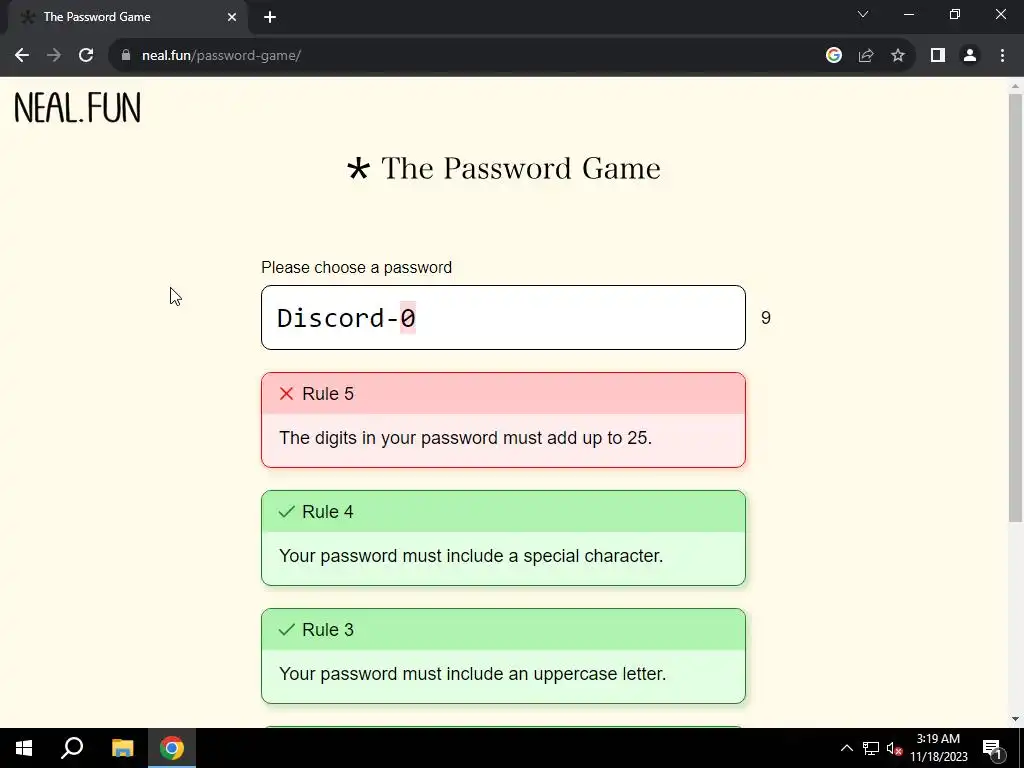1024x768 pixels.
Task: Click 'Please choose a password' label
Action: 356,268
